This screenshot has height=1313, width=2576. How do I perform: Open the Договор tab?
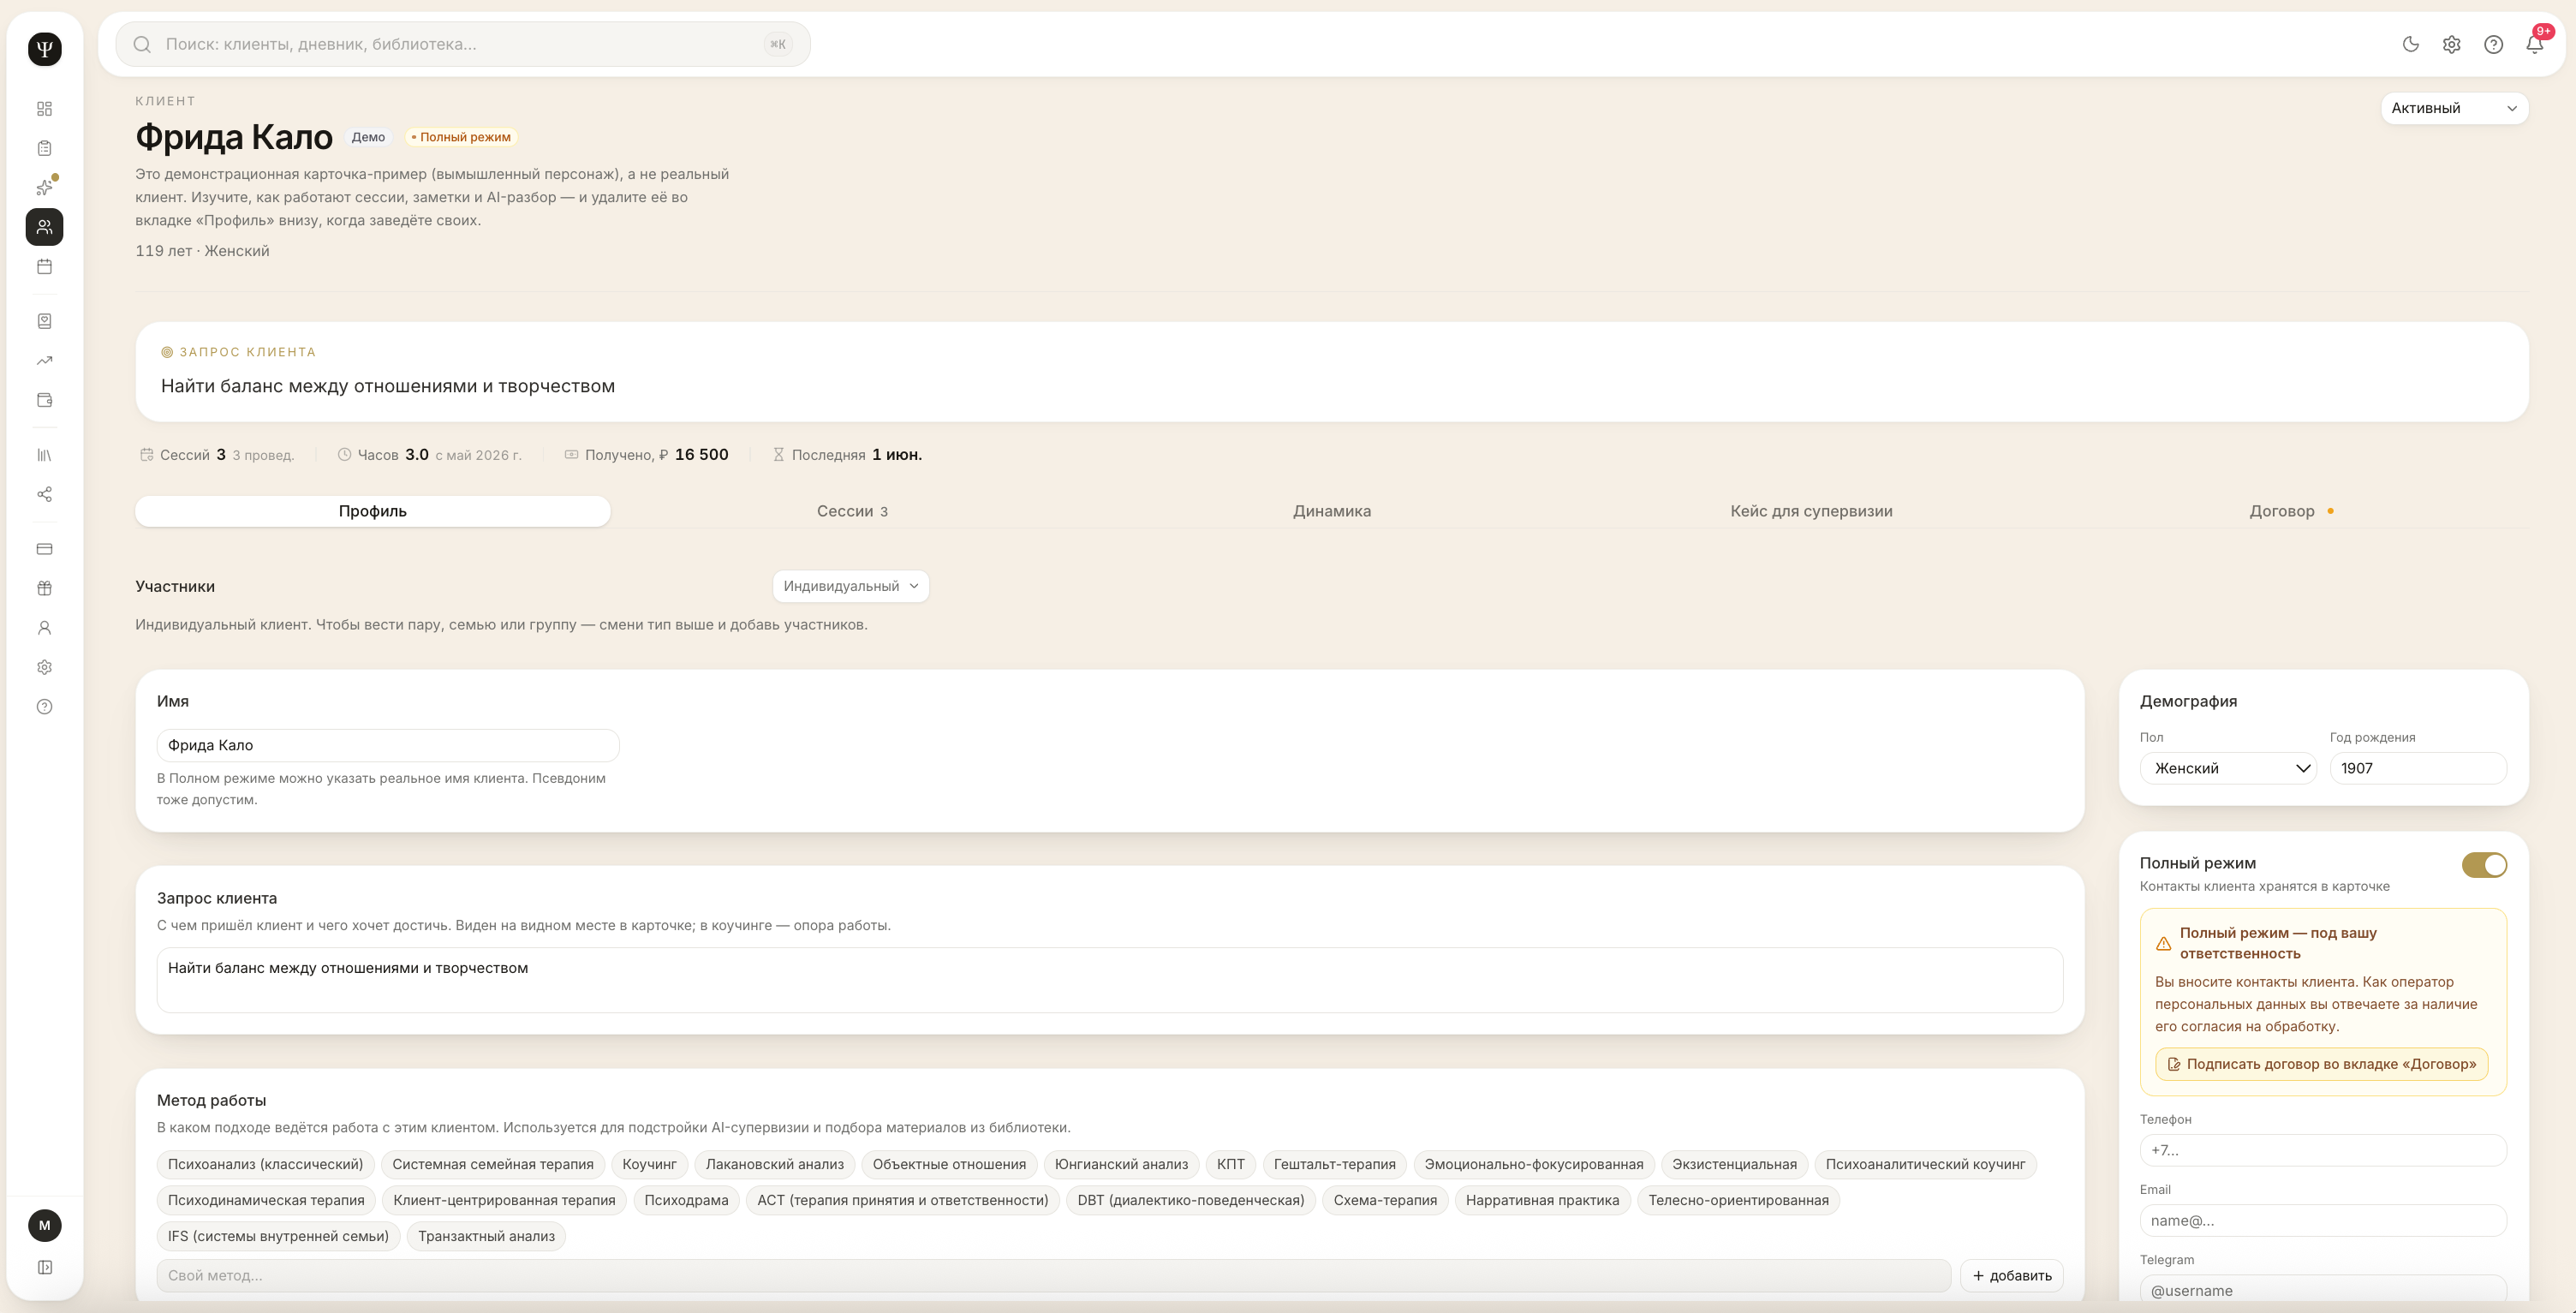click(2290, 511)
